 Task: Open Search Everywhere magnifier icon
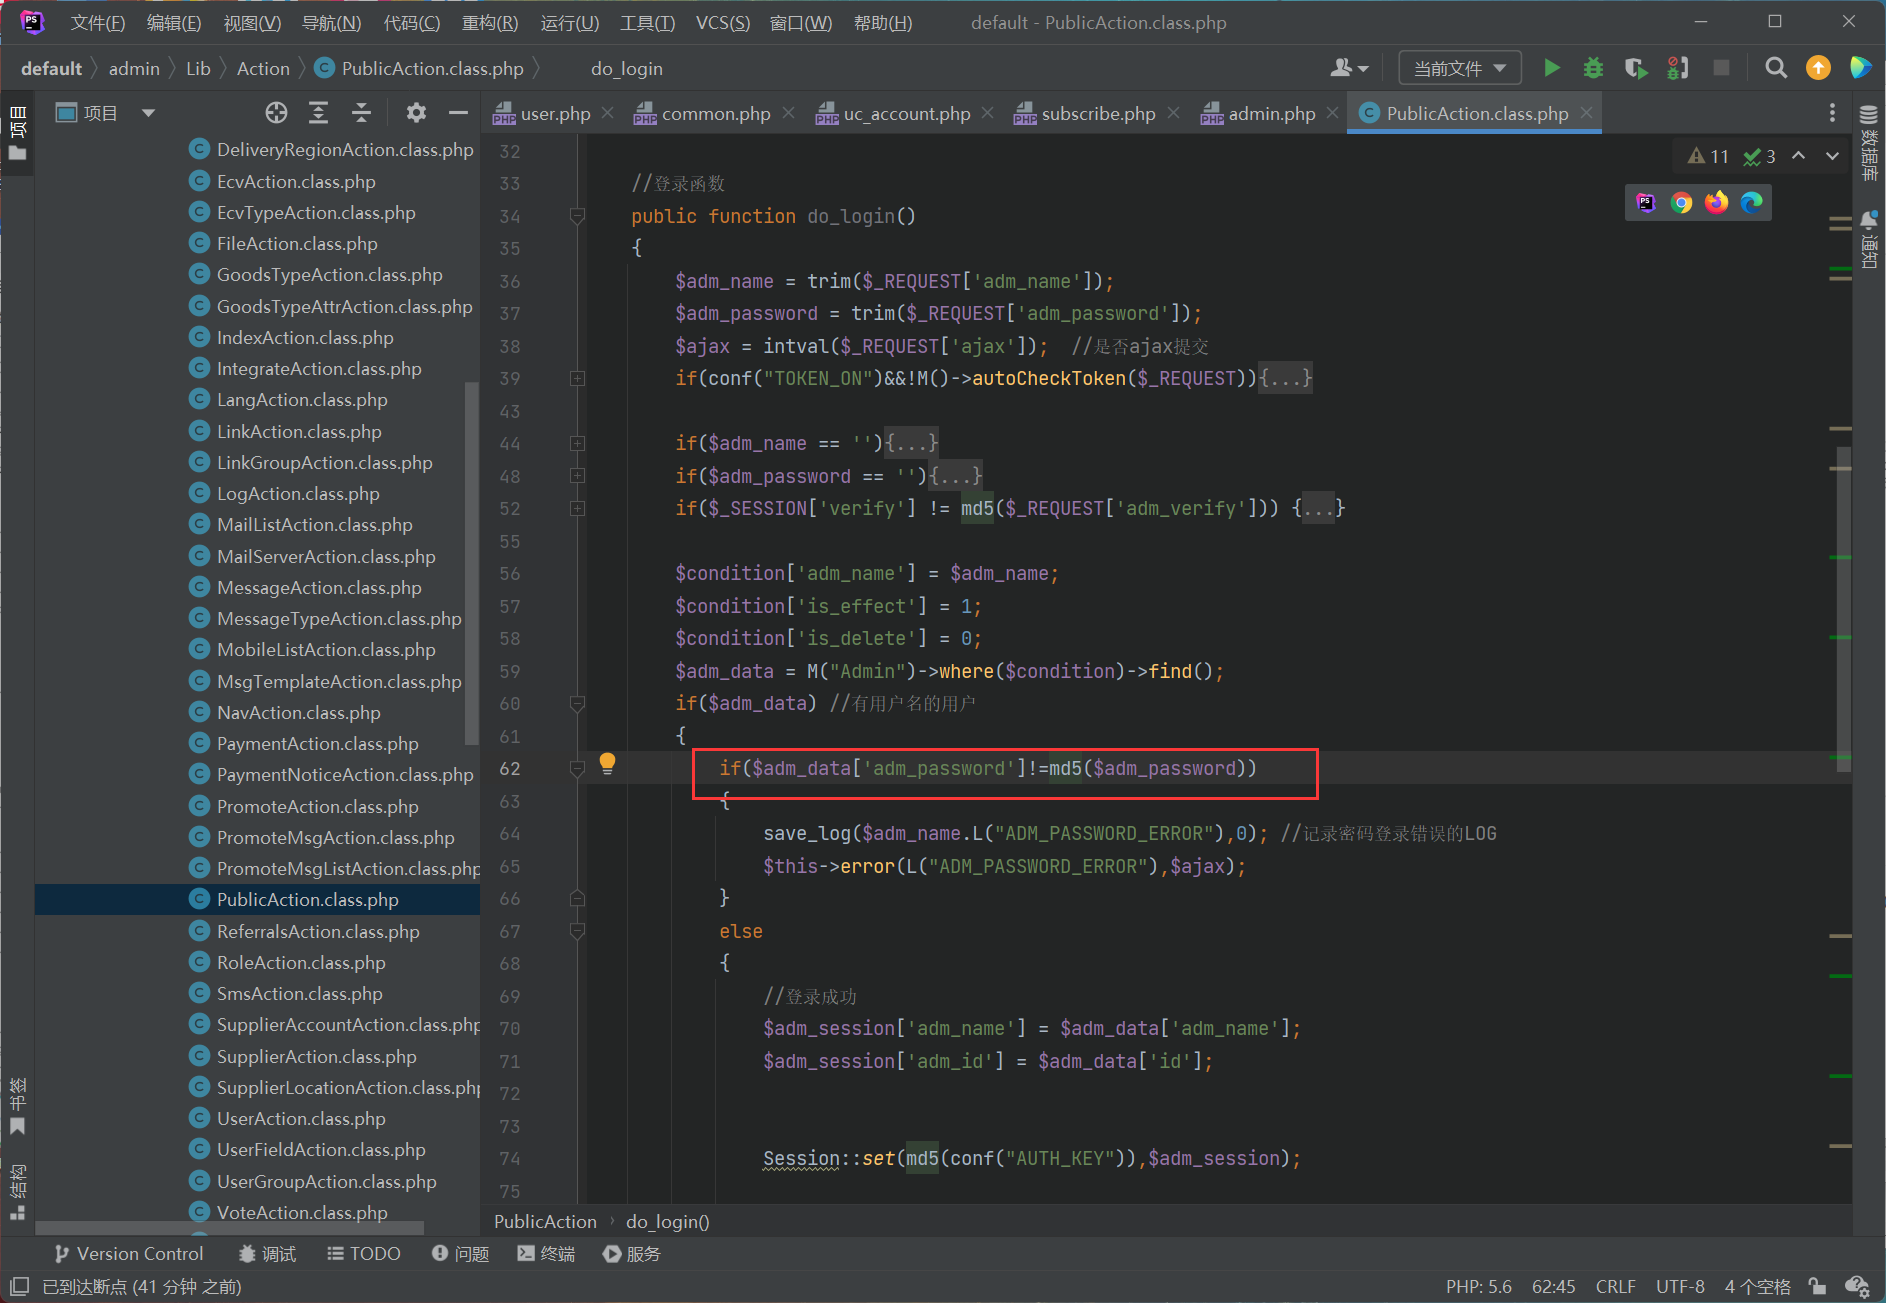tap(1775, 68)
